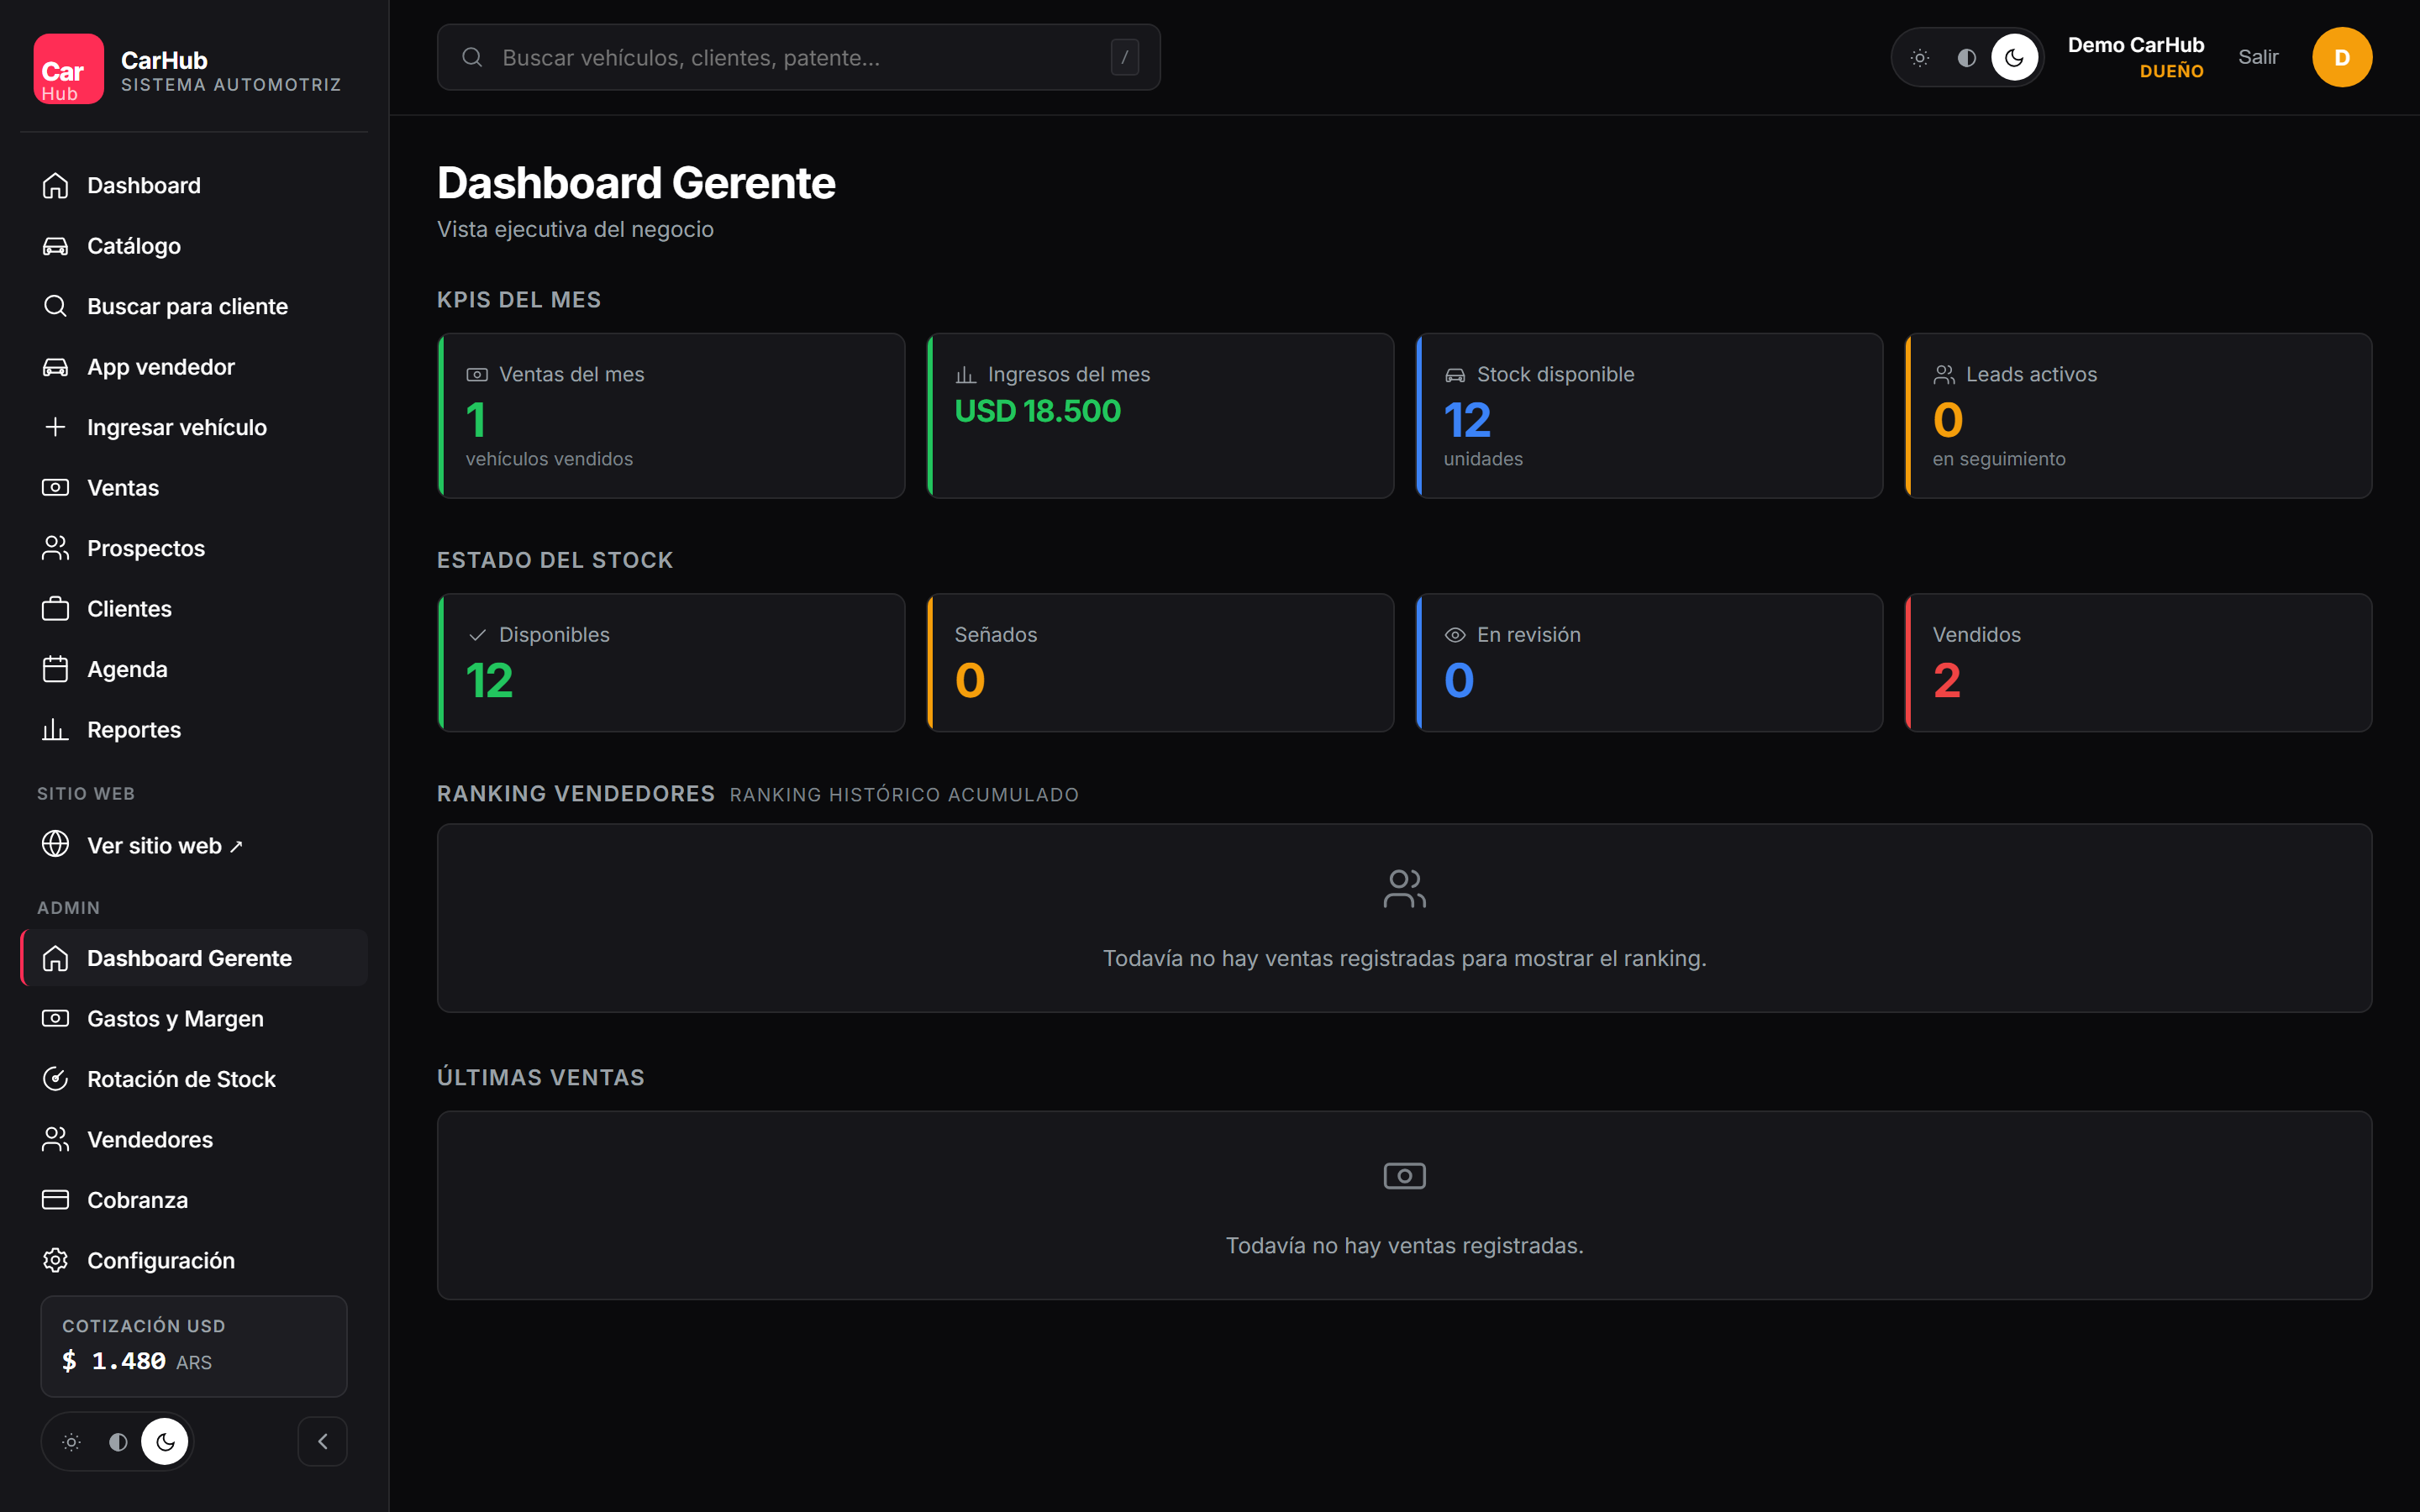Click the car icon on Stock disponible card
The height and width of the screenshot is (1512, 2420).
pos(1455,375)
